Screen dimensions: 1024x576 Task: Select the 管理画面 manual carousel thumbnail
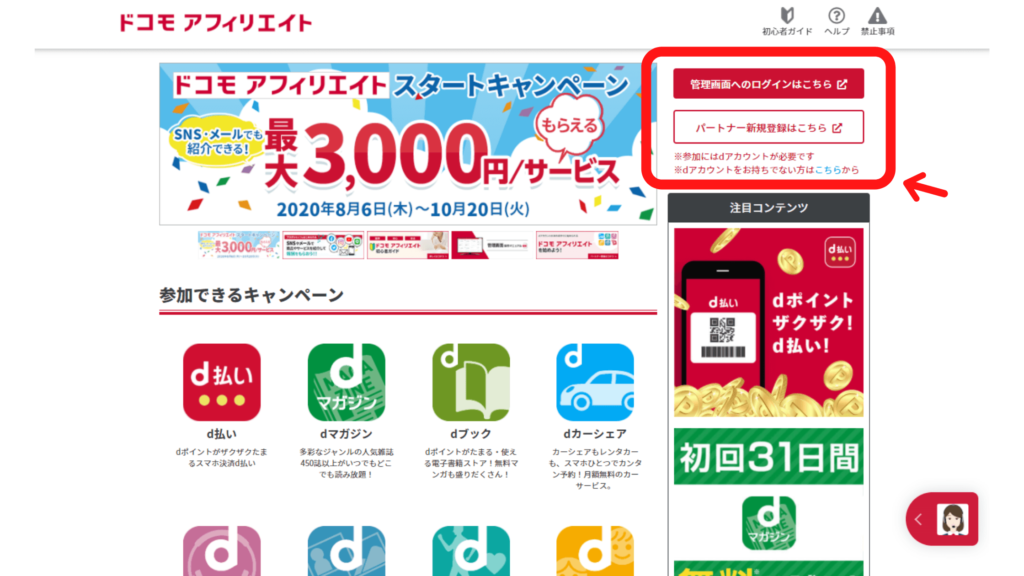(x=492, y=245)
